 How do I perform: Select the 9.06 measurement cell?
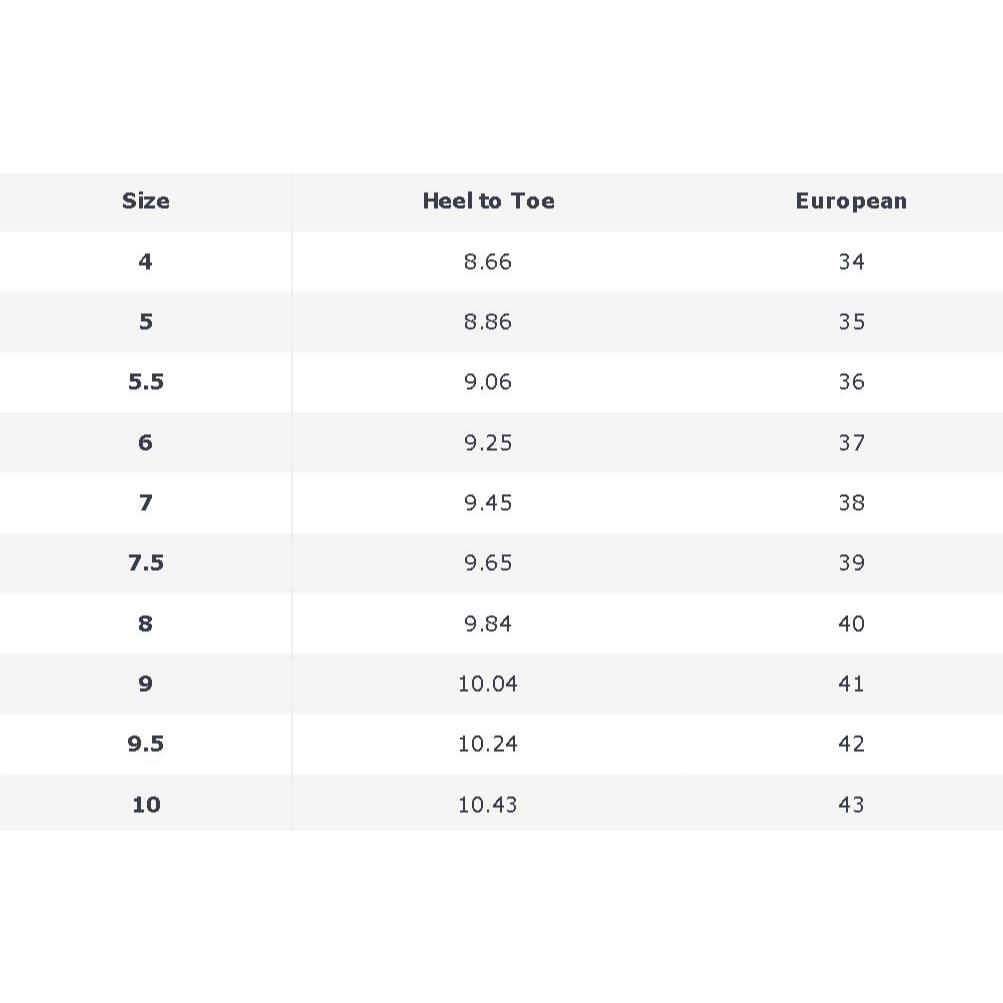click(488, 382)
